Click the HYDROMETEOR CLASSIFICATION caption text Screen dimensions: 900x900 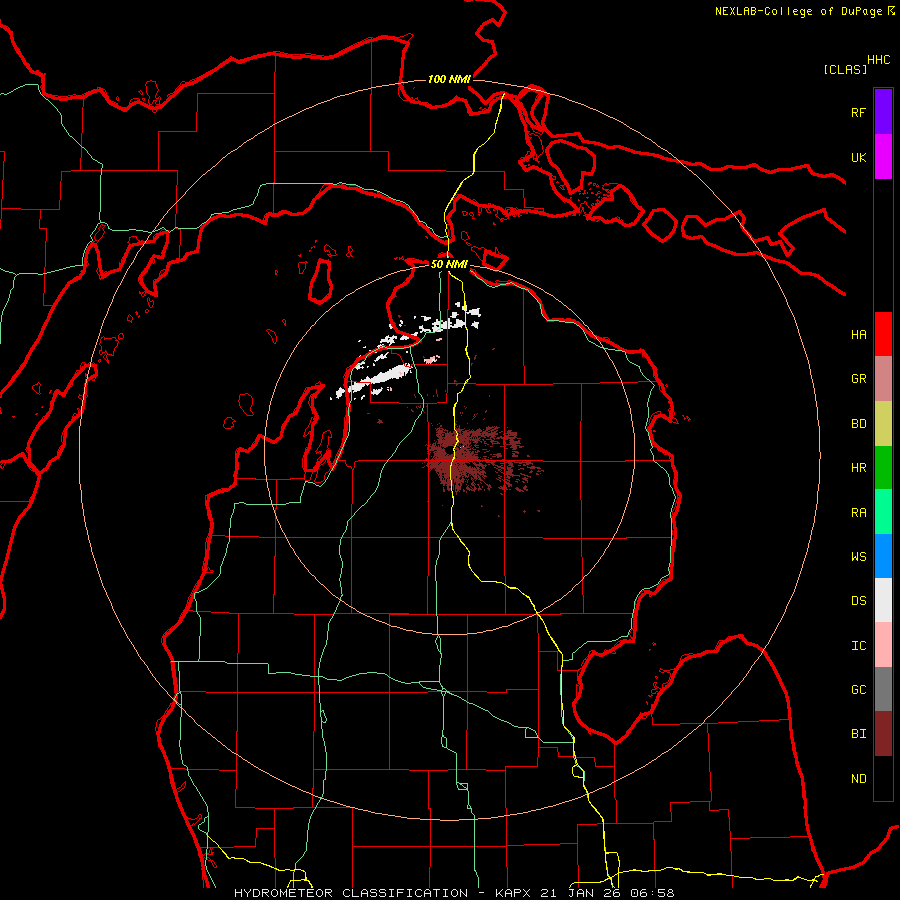click(x=351, y=893)
